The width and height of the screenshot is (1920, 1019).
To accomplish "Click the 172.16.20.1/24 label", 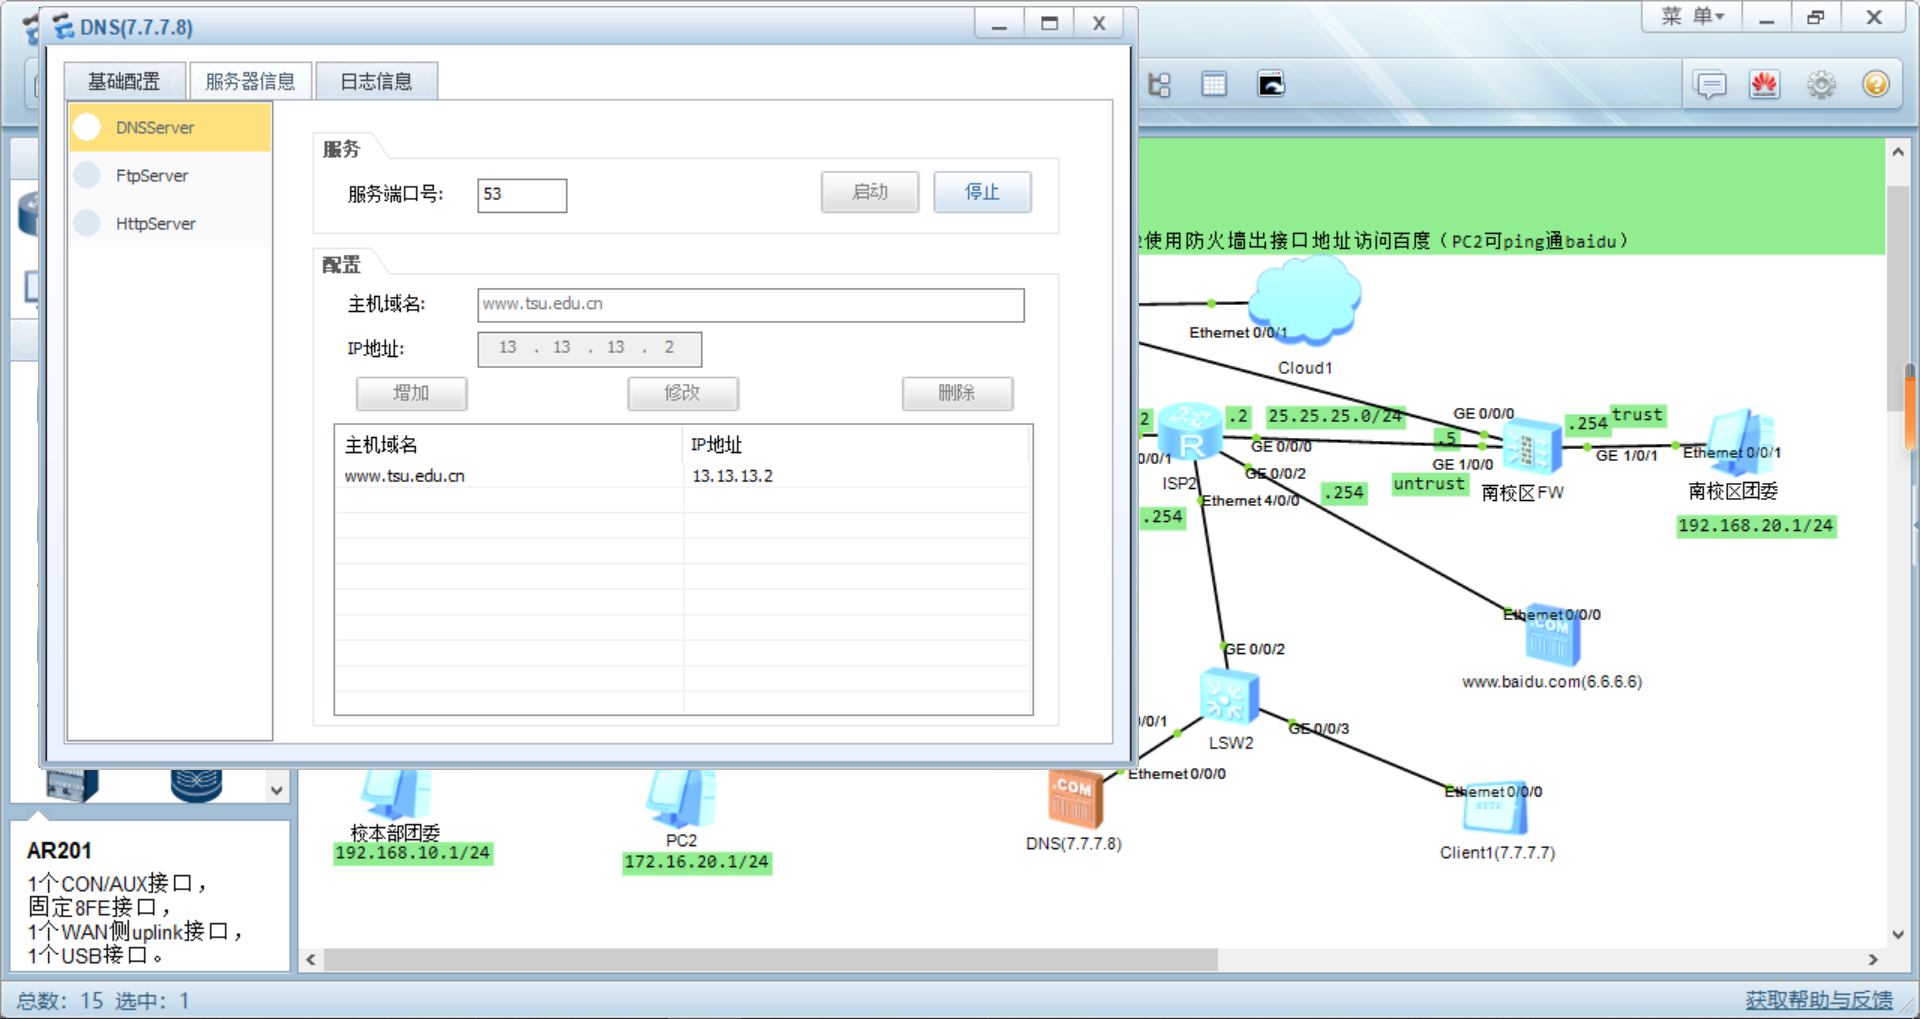I will [697, 862].
